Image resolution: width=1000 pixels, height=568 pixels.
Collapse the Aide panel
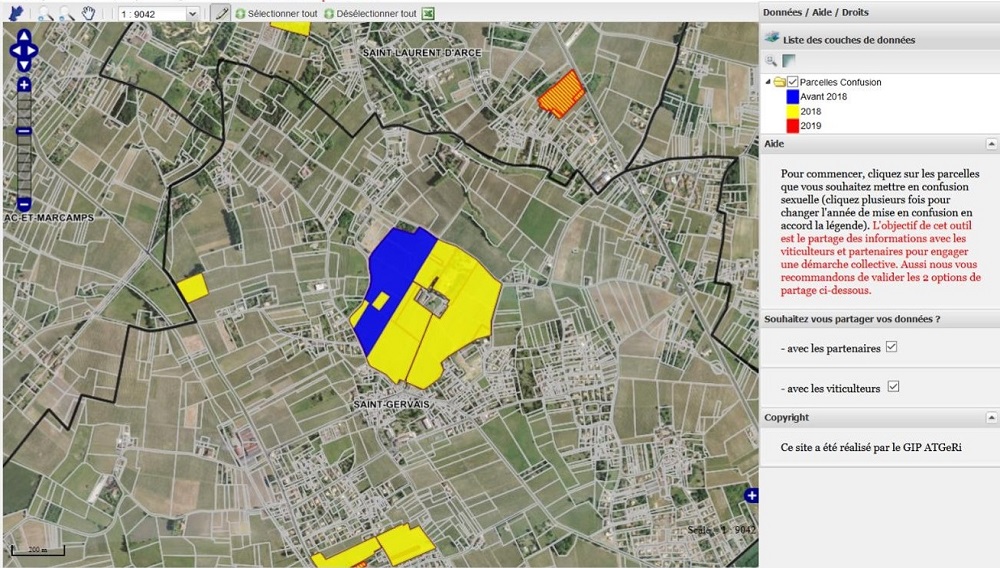pos(991,144)
